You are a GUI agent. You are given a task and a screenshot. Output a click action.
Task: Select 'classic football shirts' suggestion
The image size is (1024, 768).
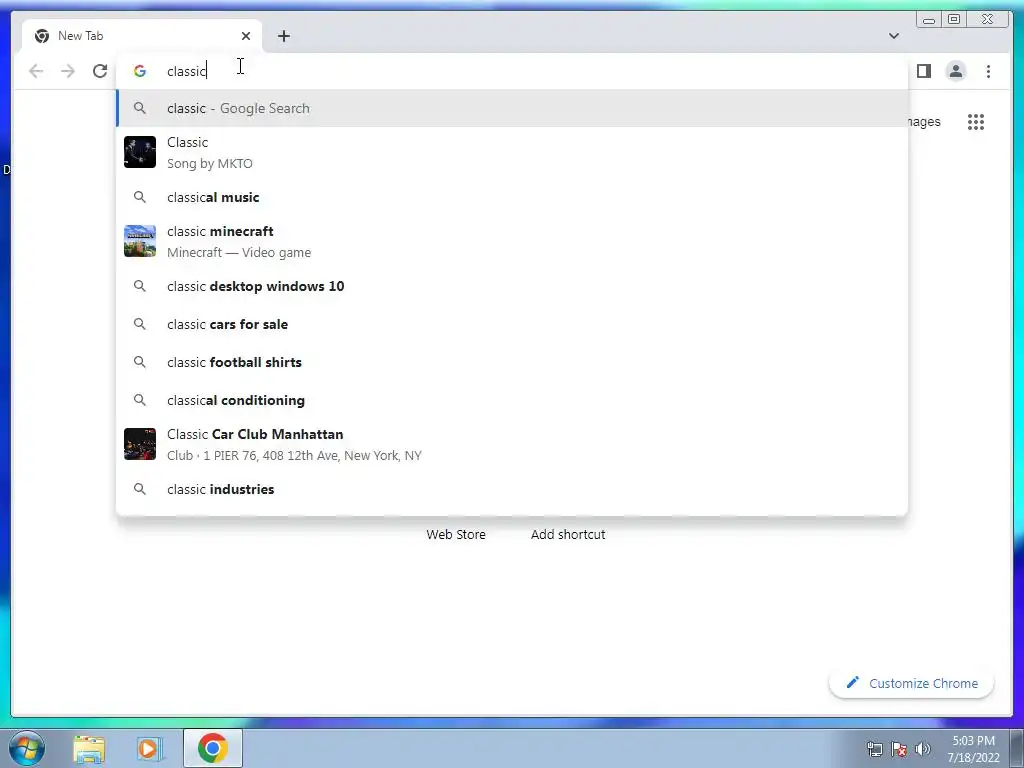click(512, 362)
